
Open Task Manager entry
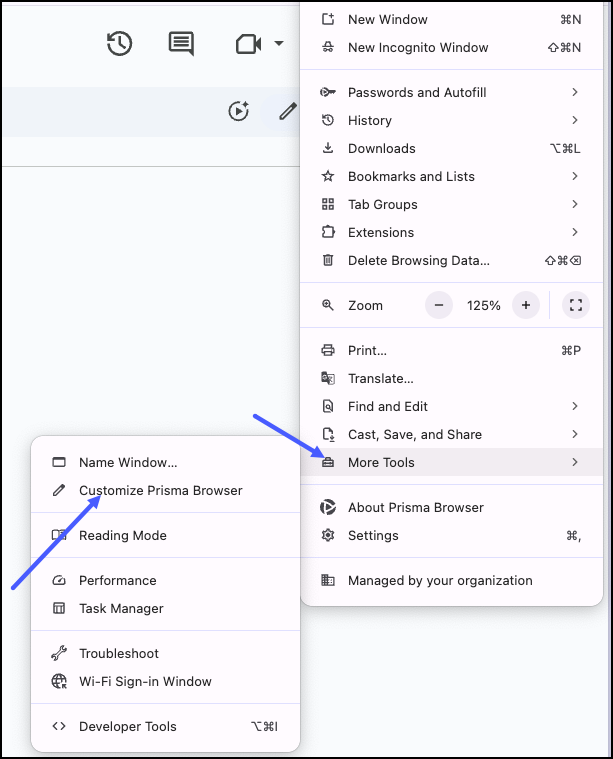tap(121, 608)
